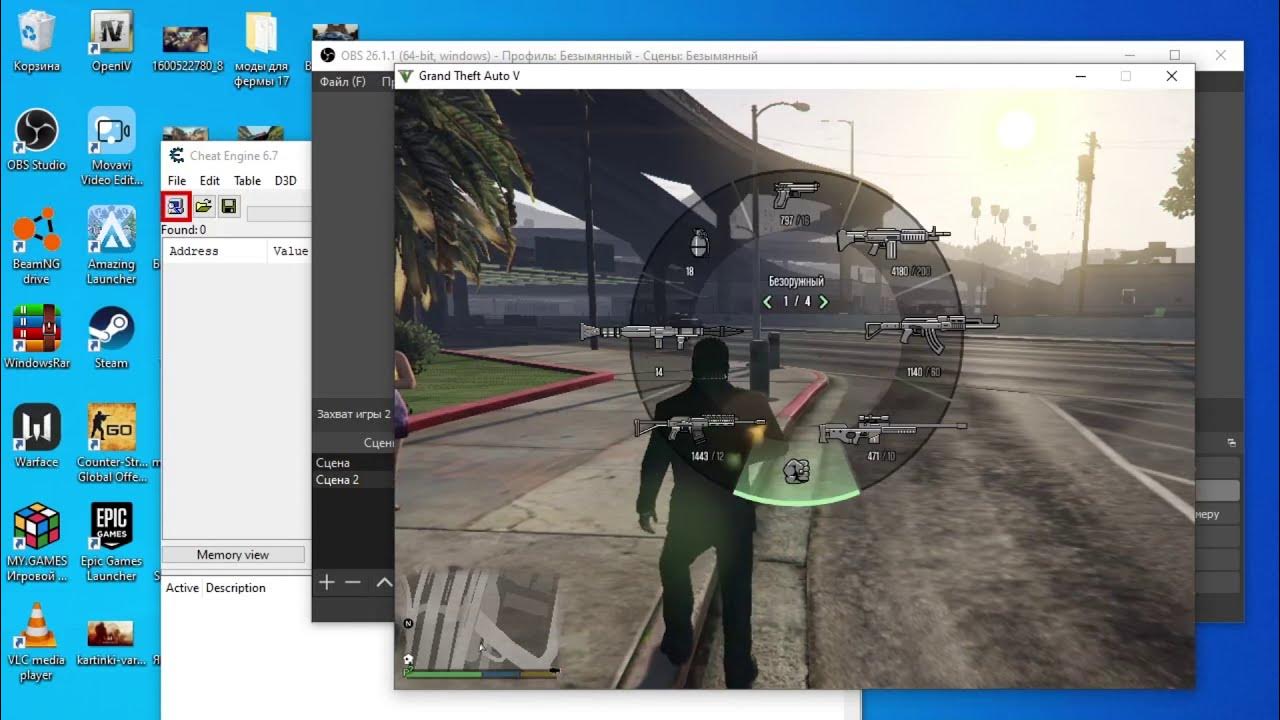Select the assault rifle with 1140 ammo
1280x720 pixels.
pos(931,332)
